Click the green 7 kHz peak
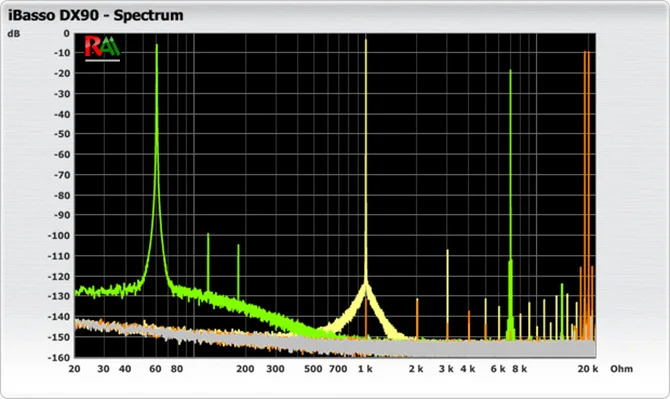The width and height of the screenshot is (670, 399). point(510,205)
